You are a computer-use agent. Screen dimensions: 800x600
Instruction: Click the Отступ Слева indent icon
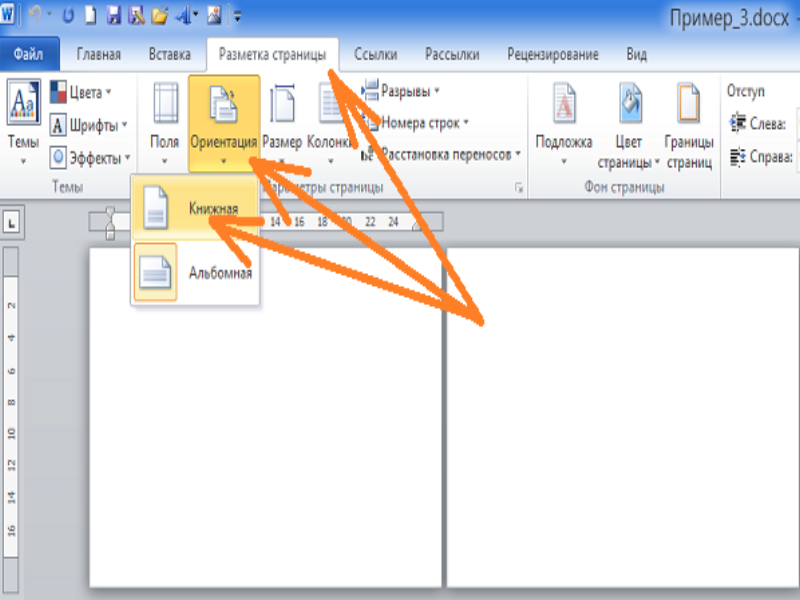click(x=737, y=123)
